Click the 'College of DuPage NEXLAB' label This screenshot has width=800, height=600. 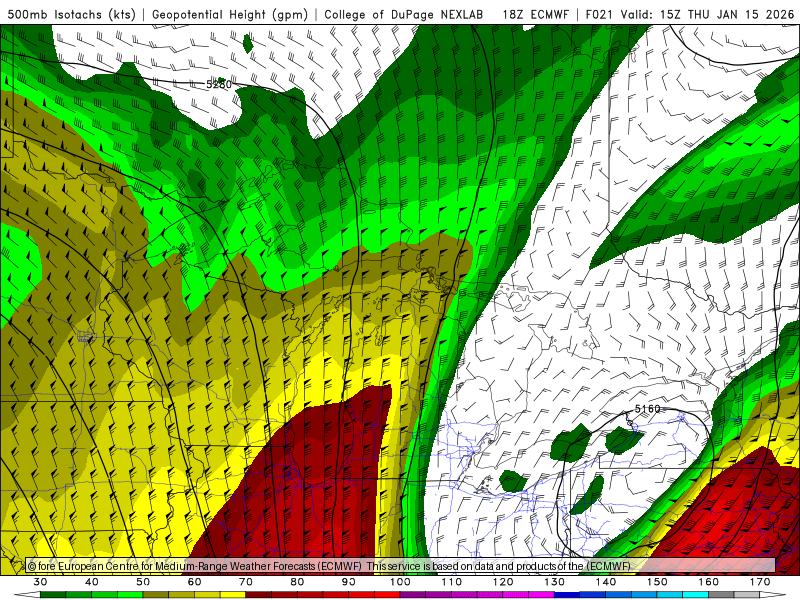click(x=404, y=15)
